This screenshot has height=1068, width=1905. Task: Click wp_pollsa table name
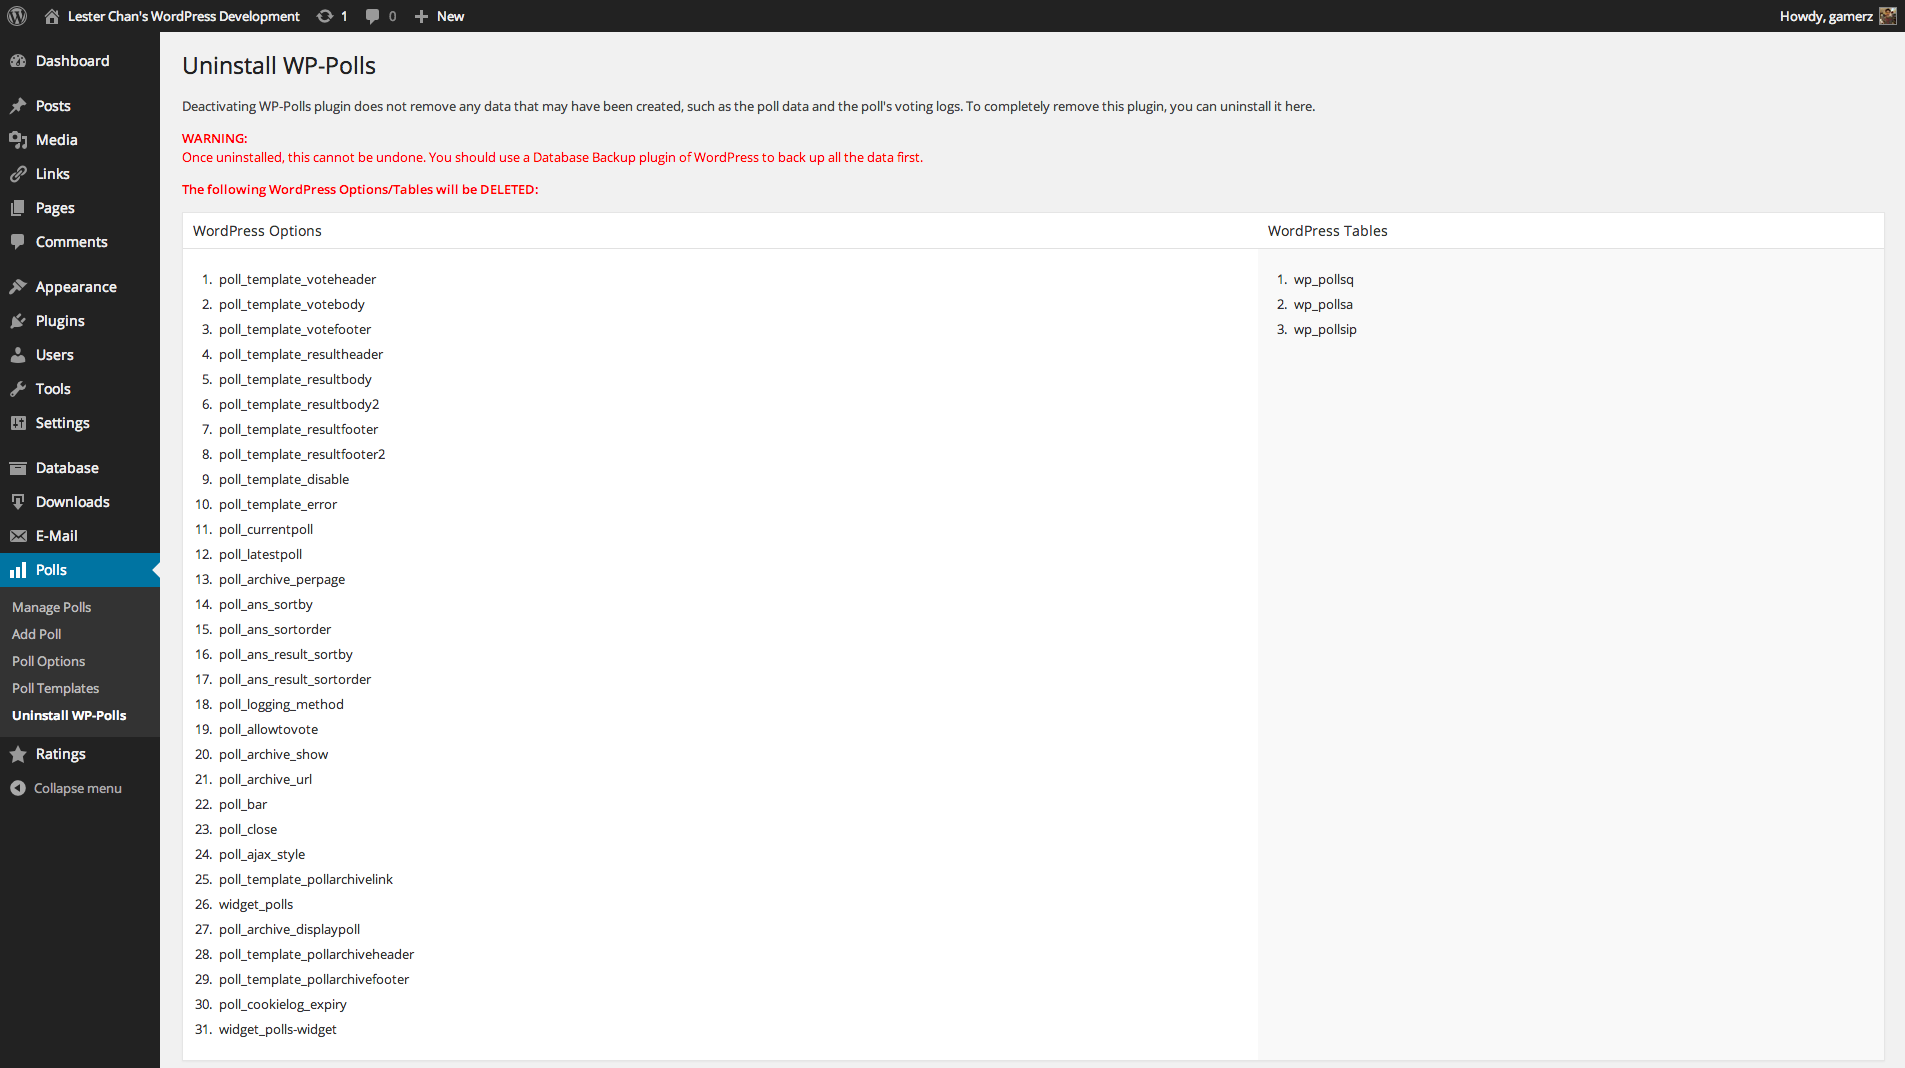pyautogui.click(x=1323, y=304)
